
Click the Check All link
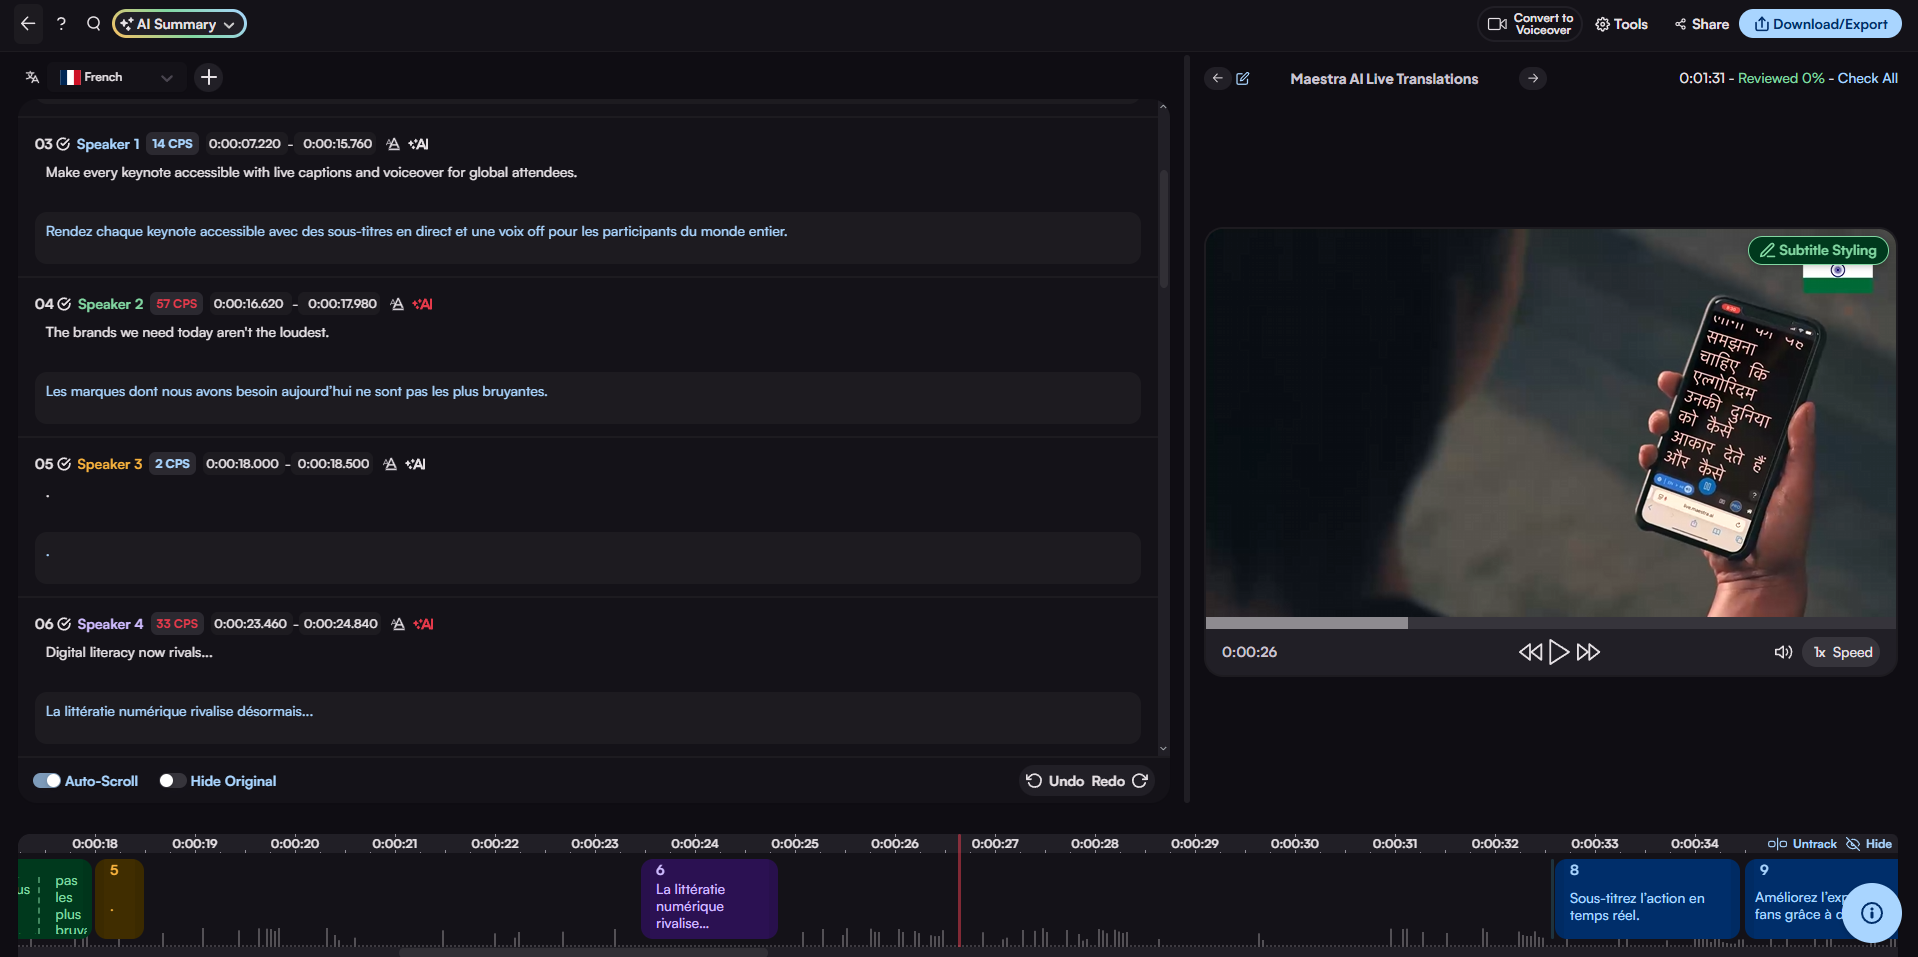click(x=1867, y=78)
